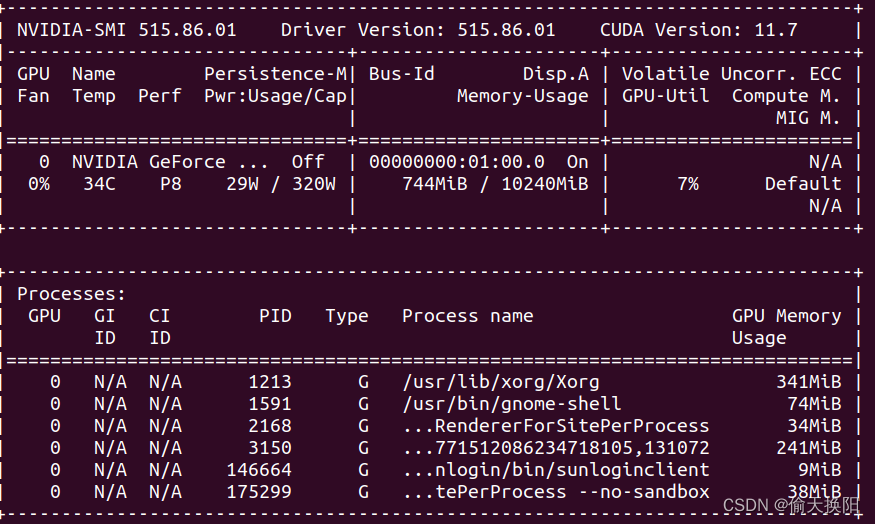Screen dimensions: 875x524
Task: Click the Type column header
Action: tap(347, 316)
